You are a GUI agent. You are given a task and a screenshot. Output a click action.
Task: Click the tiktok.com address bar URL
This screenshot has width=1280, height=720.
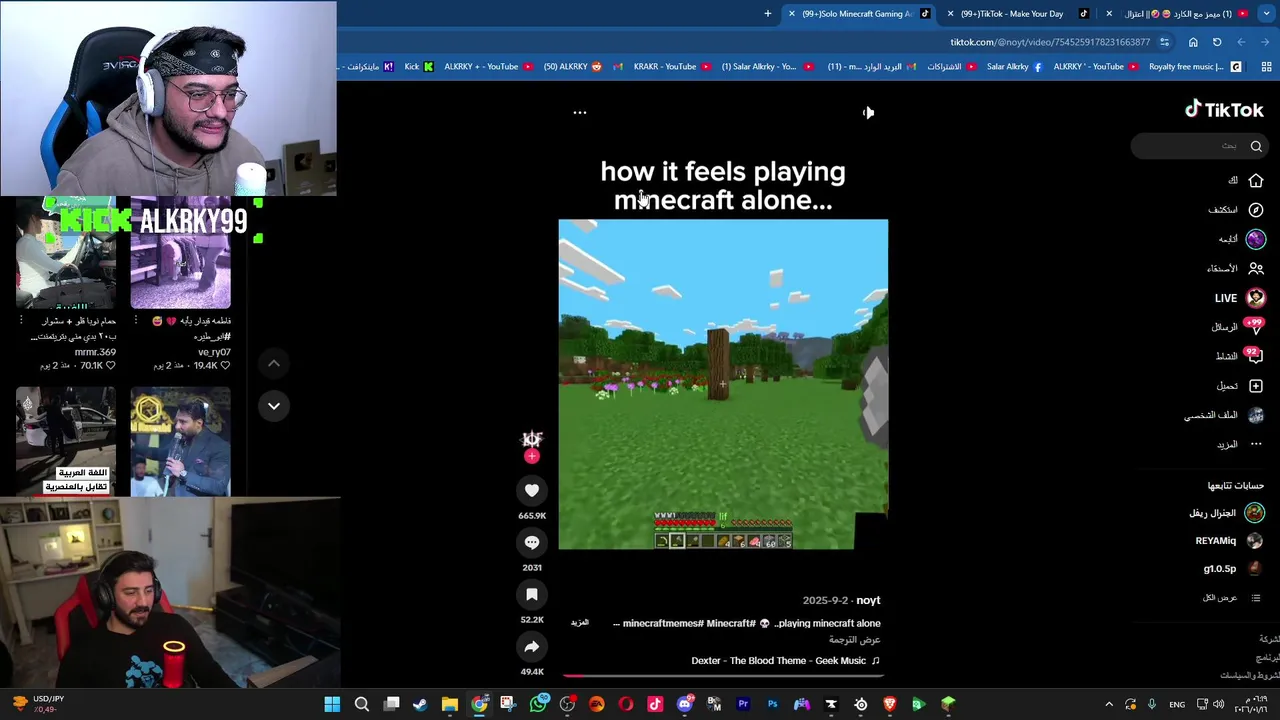tap(1049, 42)
